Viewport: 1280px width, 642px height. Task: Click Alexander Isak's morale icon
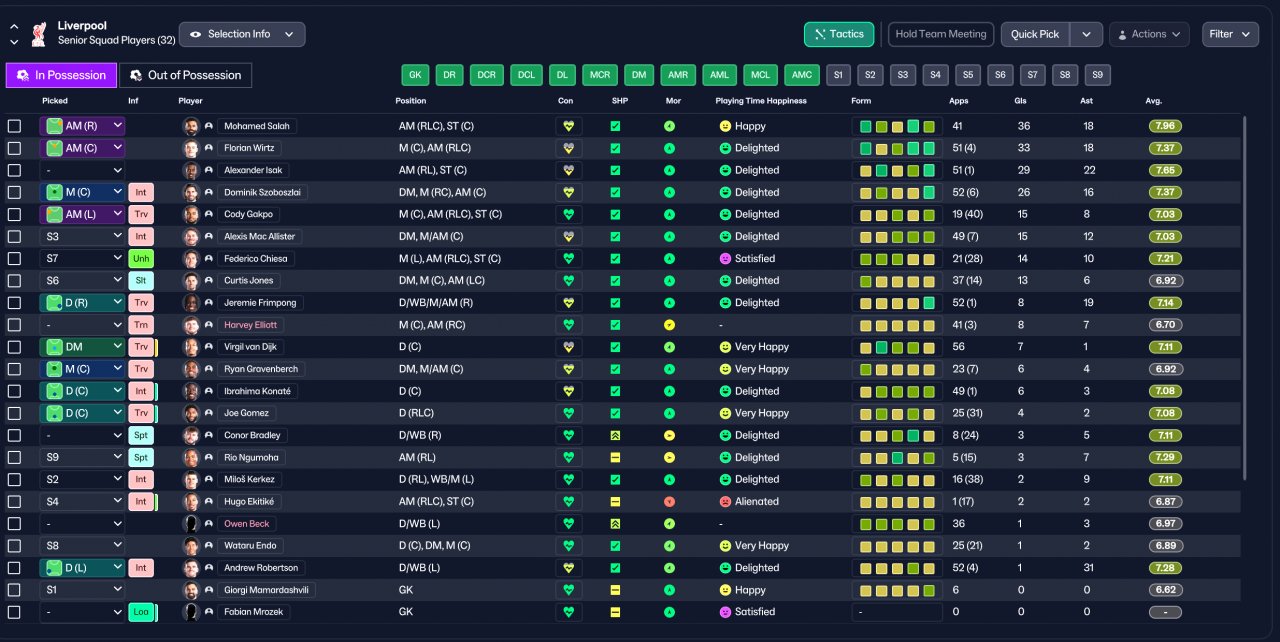(669, 170)
